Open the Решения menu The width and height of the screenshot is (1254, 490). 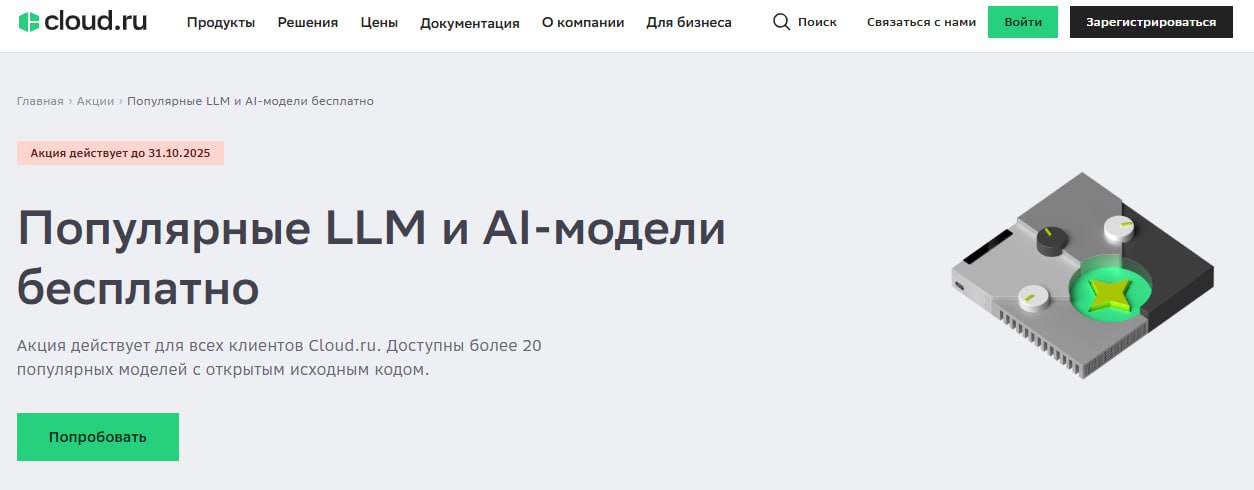click(x=308, y=22)
